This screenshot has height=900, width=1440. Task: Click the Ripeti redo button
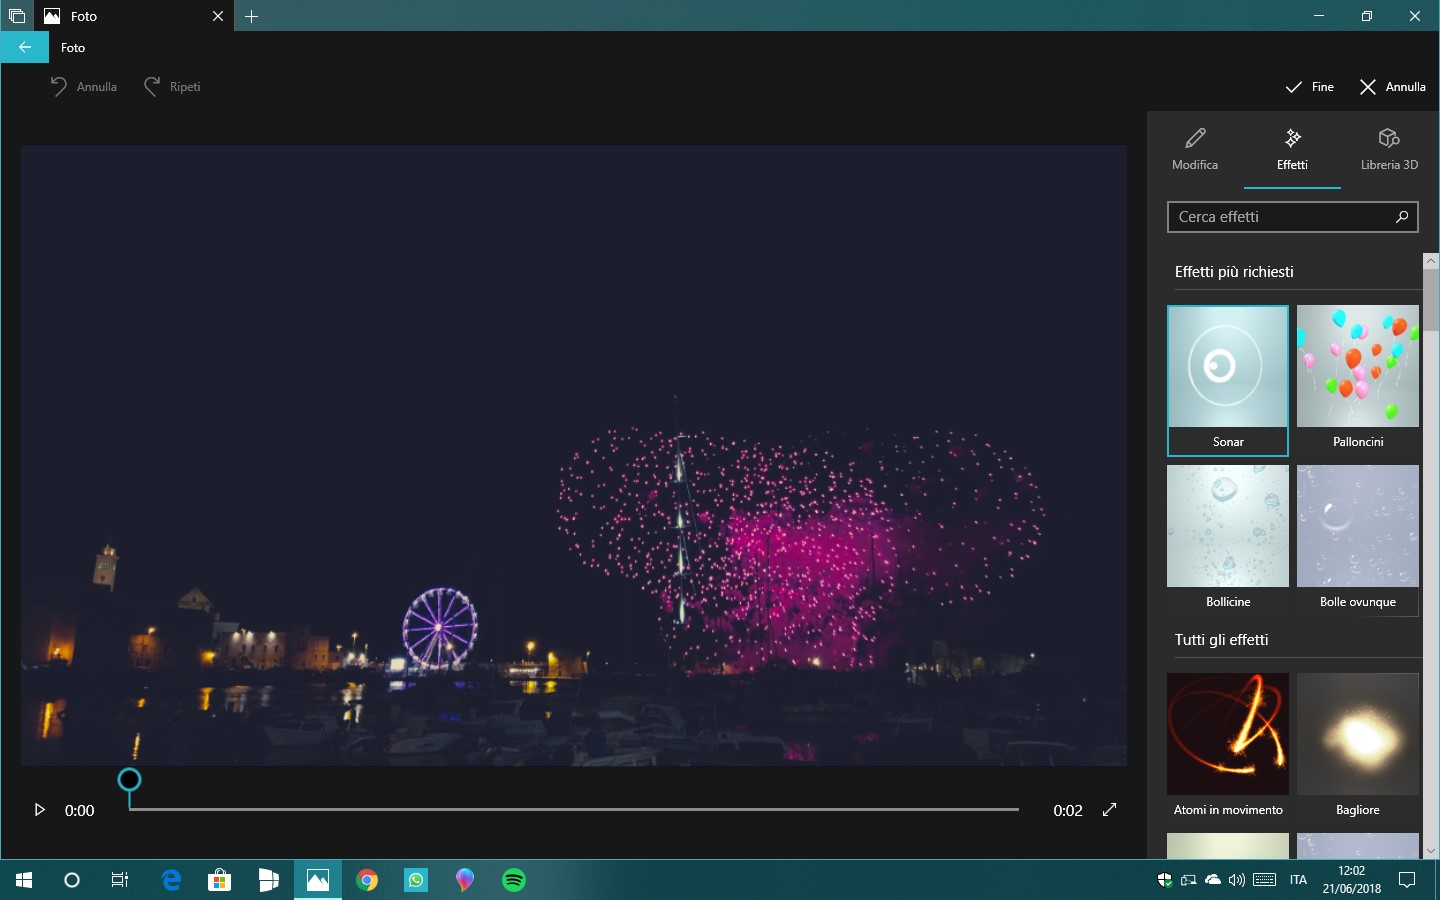pos(172,87)
